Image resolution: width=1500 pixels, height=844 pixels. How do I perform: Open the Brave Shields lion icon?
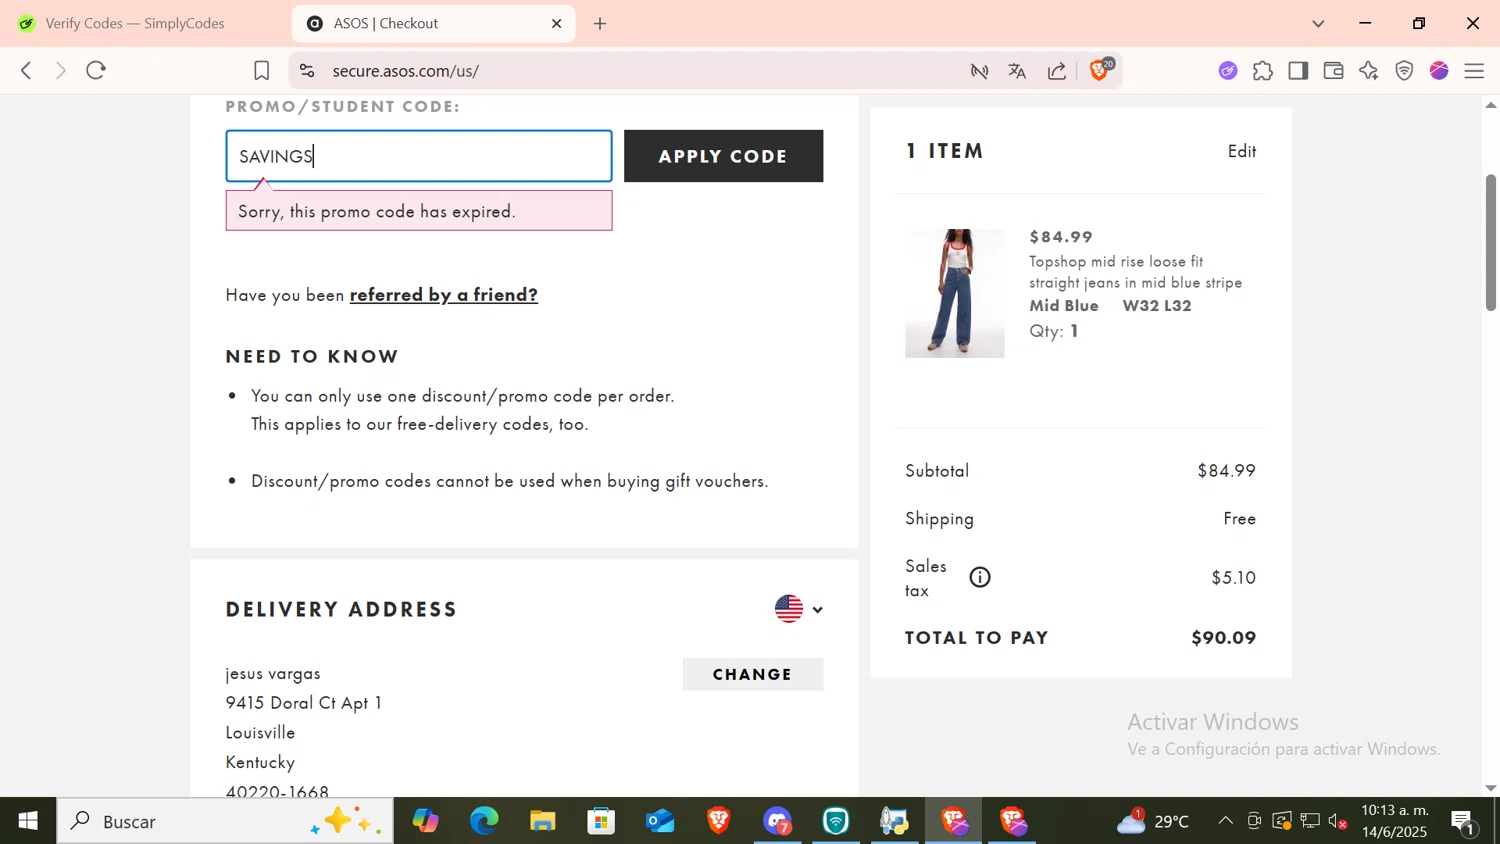click(x=1100, y=69)
